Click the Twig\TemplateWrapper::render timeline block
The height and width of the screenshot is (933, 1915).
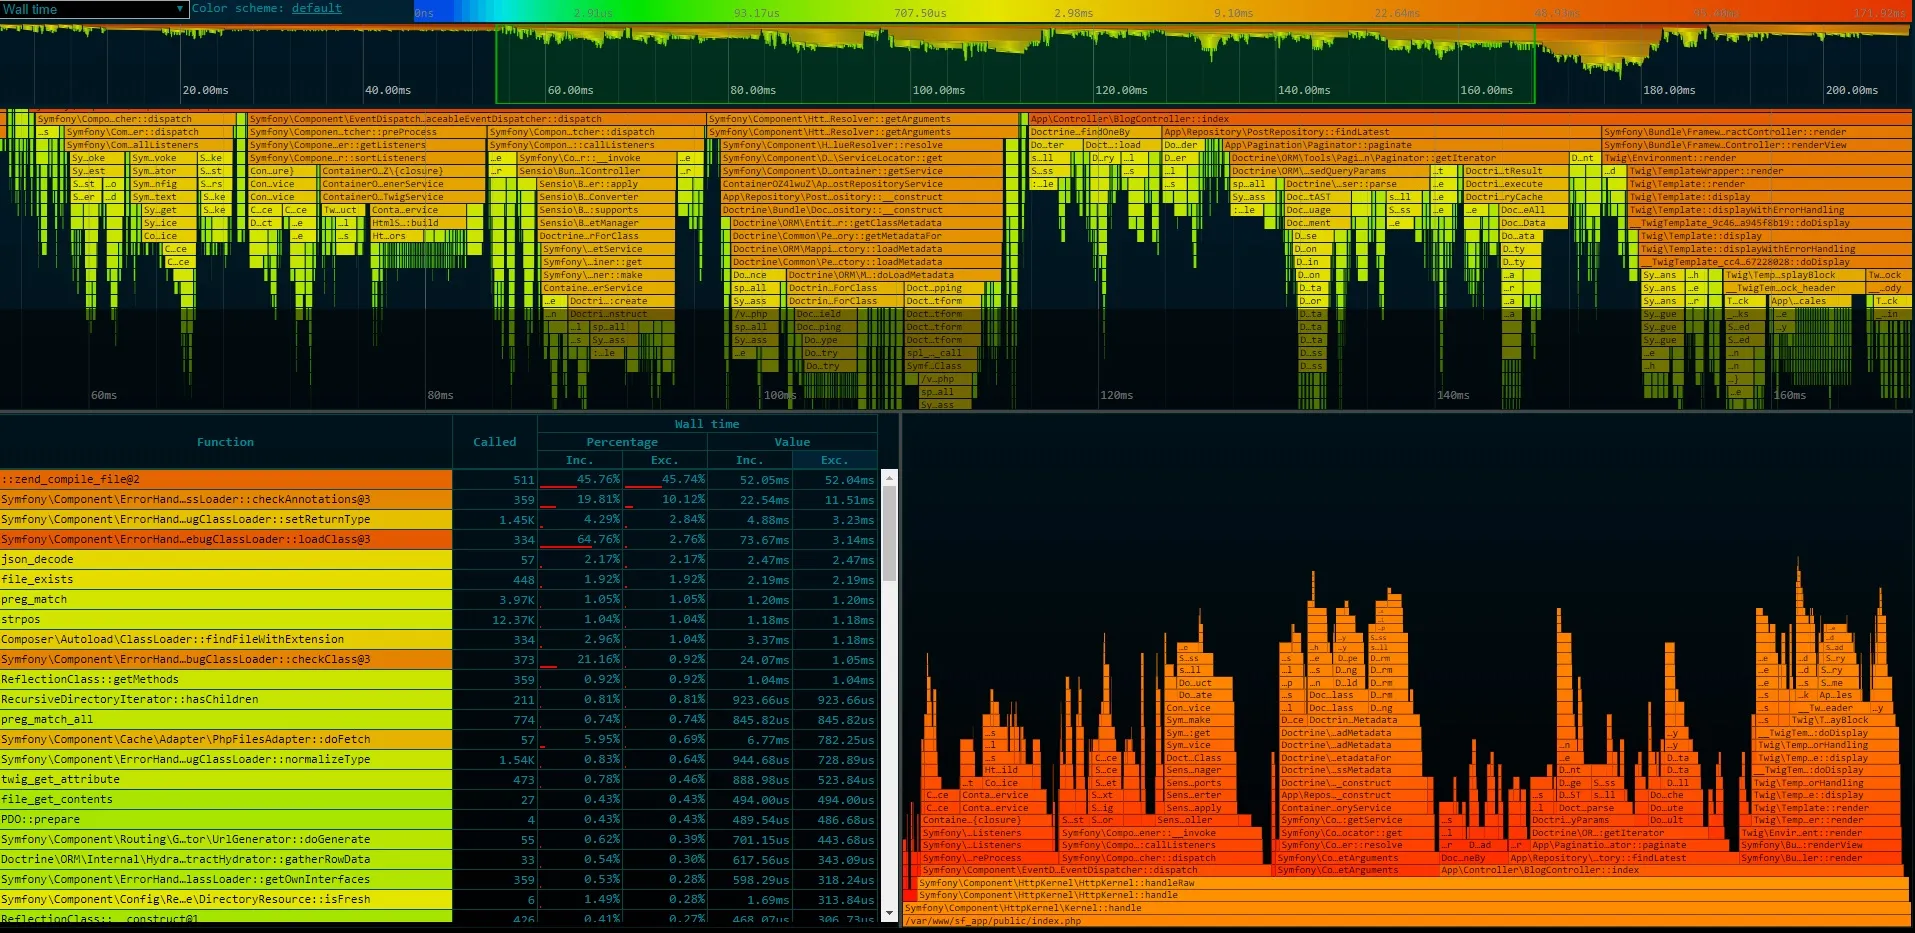click(1768, 171)
